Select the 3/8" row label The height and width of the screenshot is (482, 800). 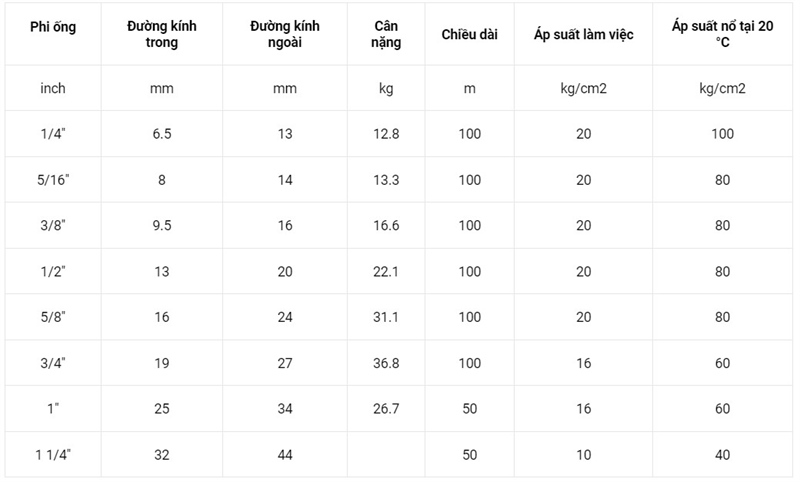click(53, 225)
